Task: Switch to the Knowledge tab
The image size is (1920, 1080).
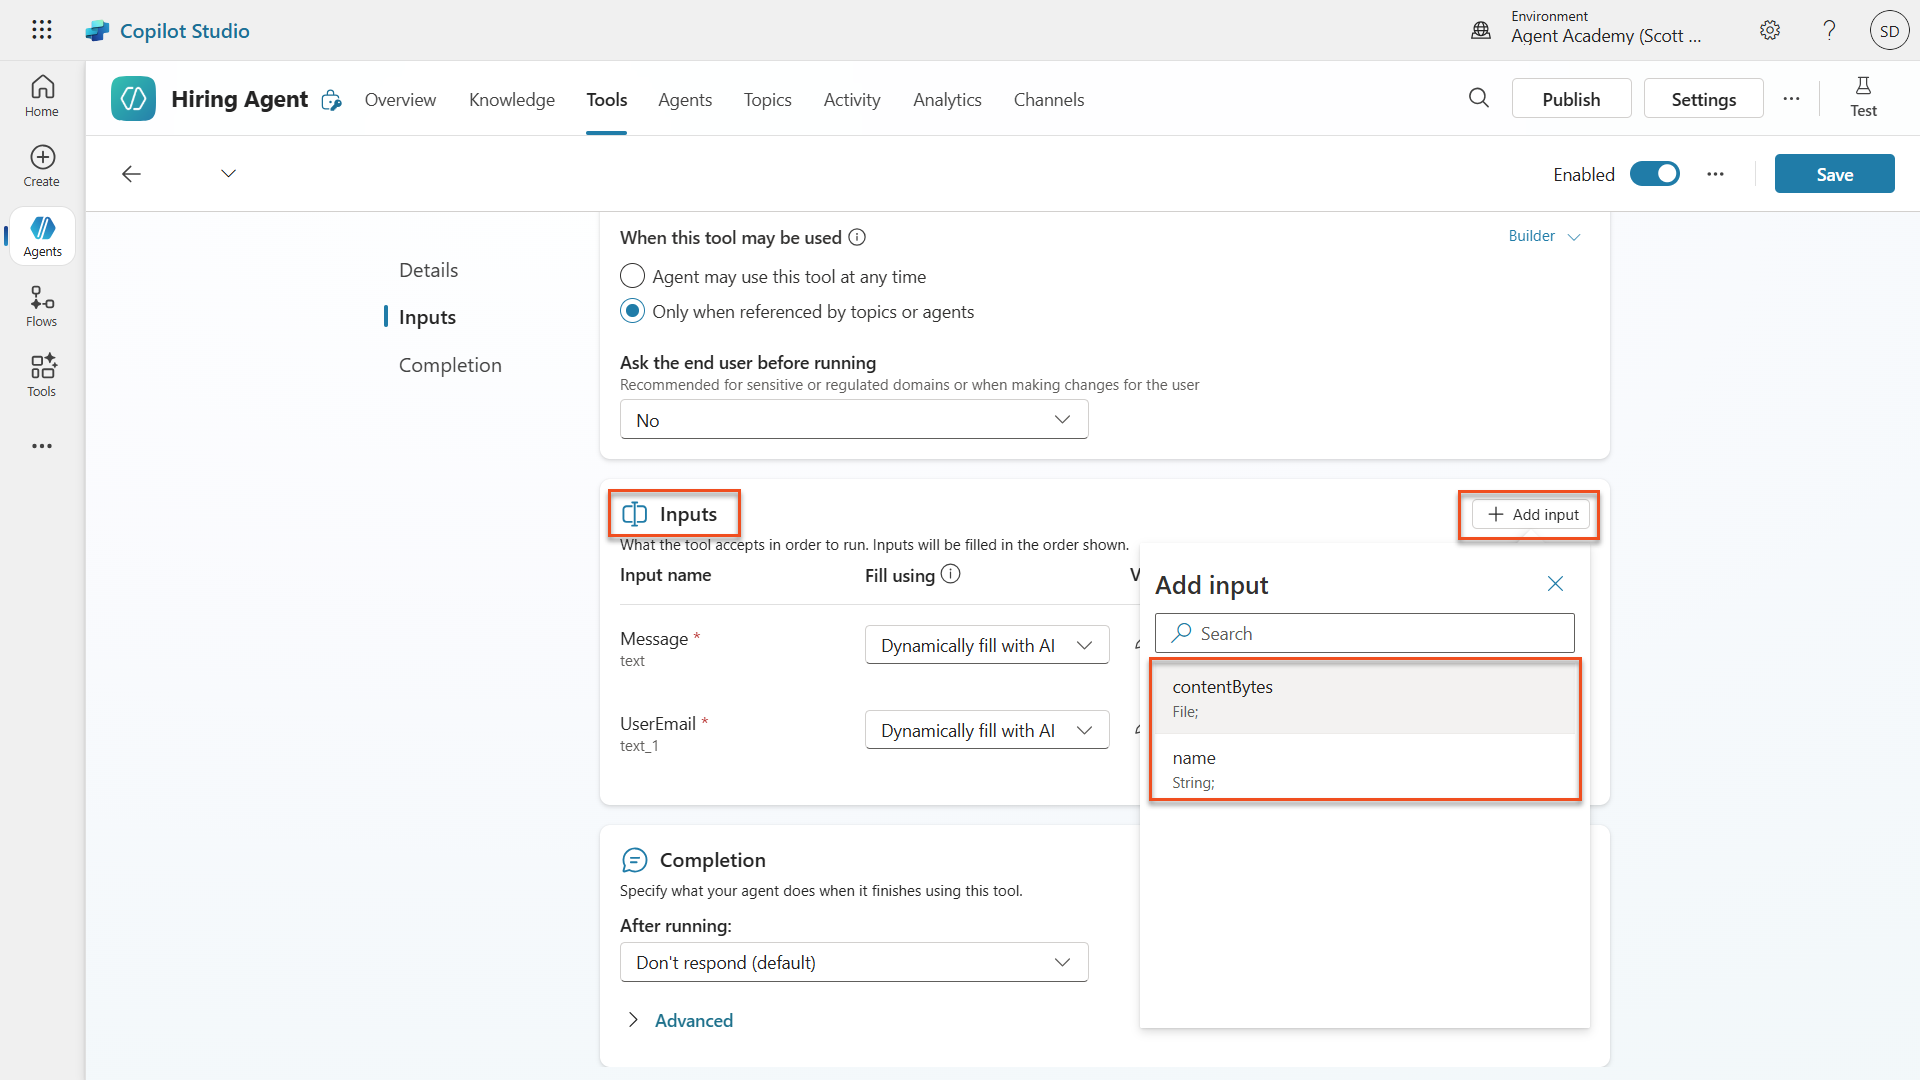Action: (x=511, y=99)
